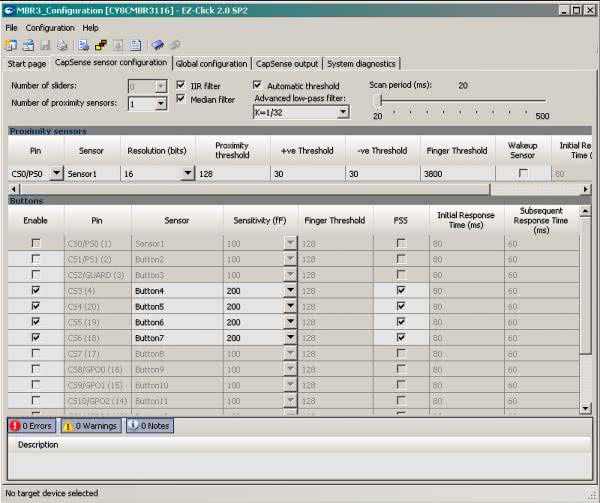This screenshot has width=600, height=503.
Task: Expand the Button4 Sensitivity dropdown
Action: point(291,291)
